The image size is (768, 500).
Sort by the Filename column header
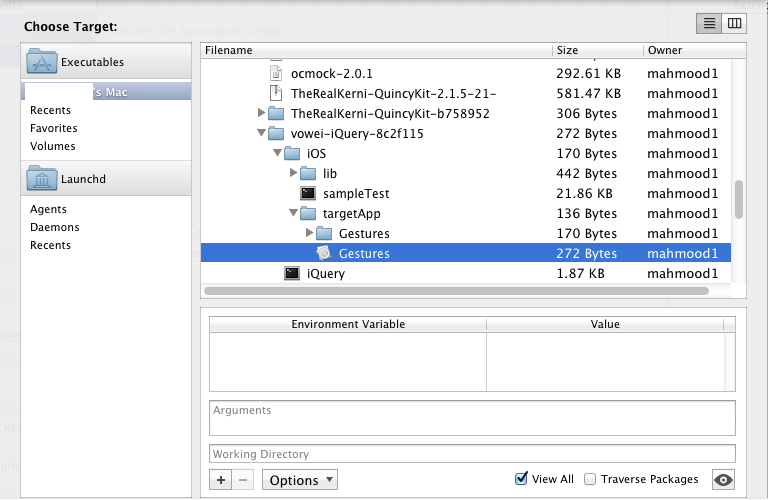point(376,50)
